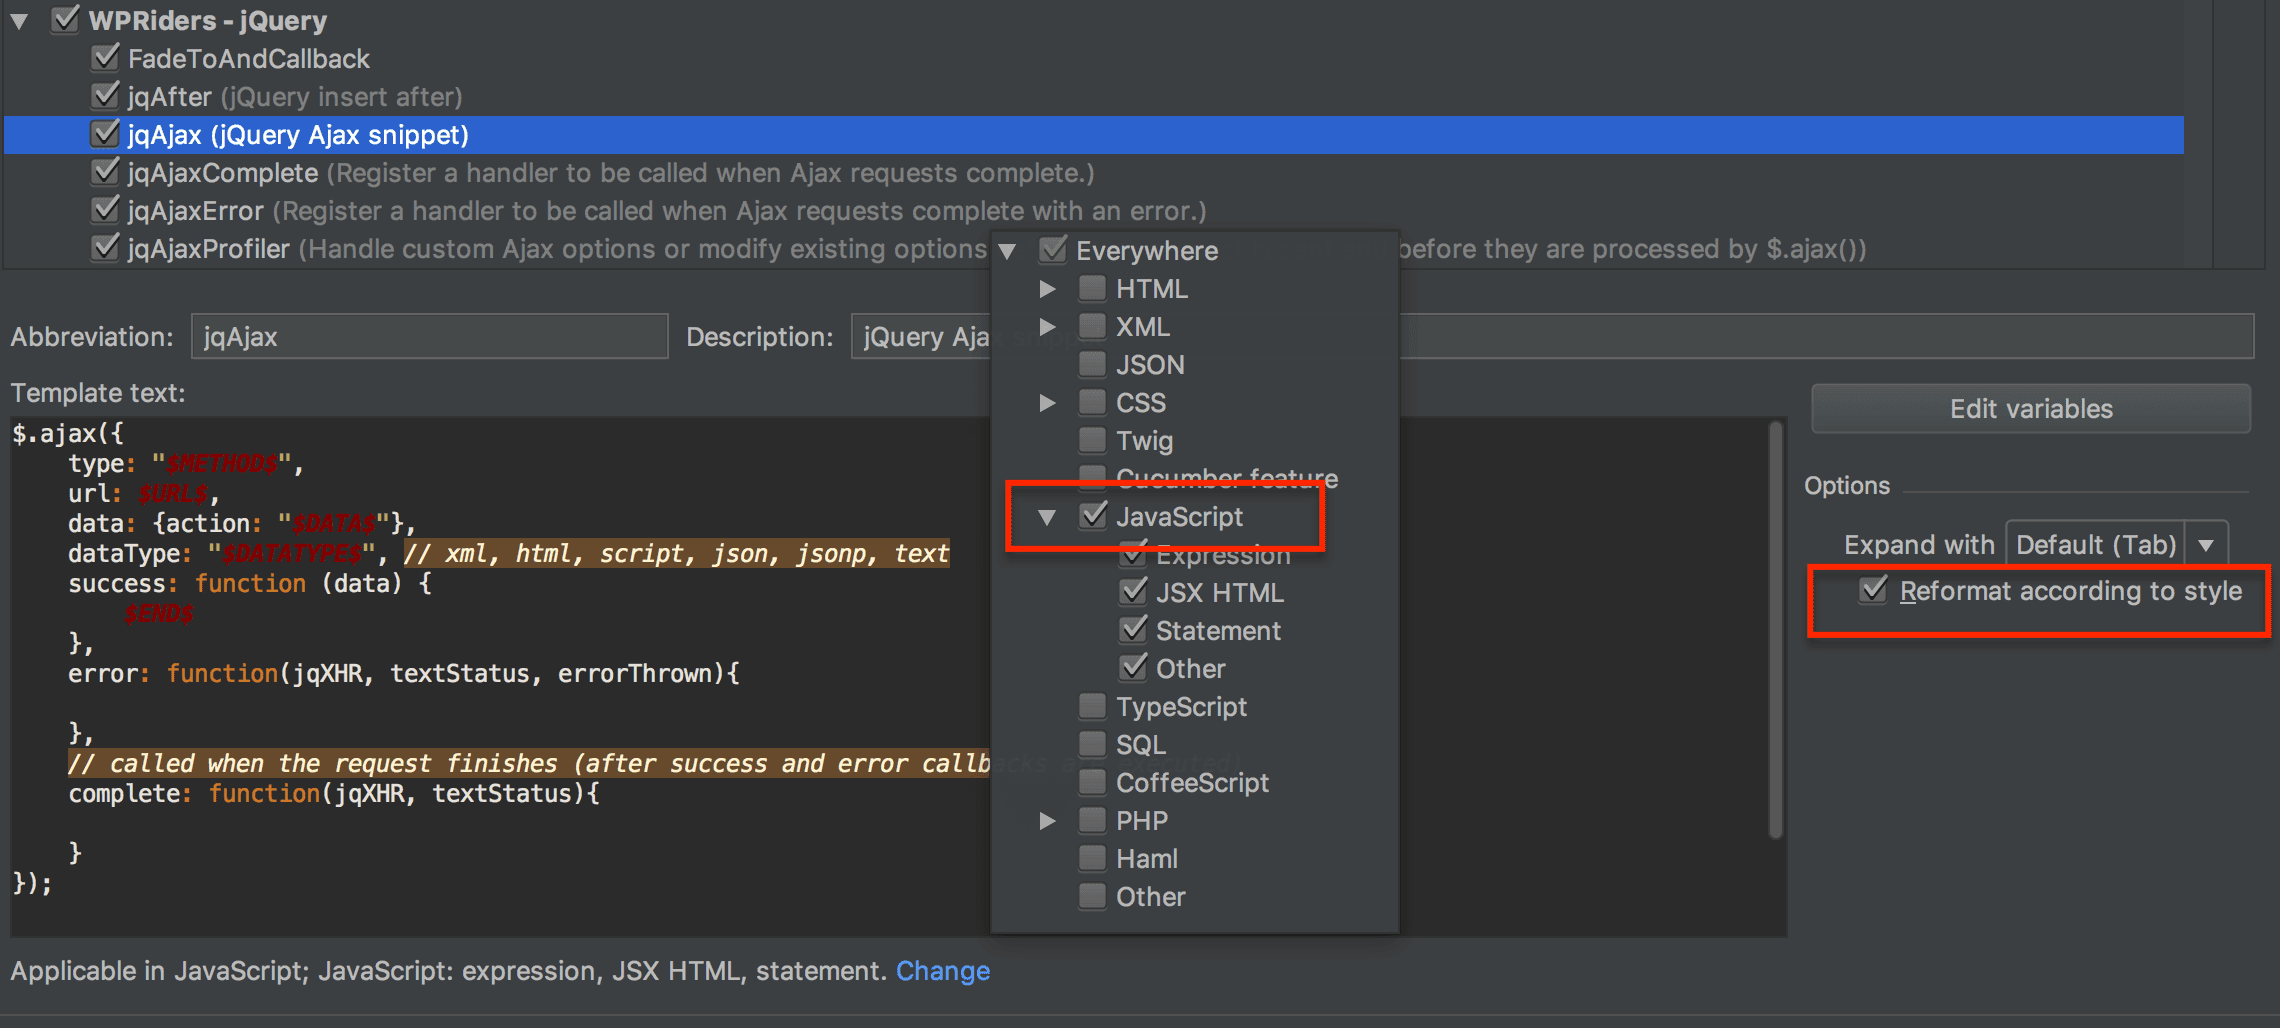Open the Edit variables dialog
The height and width of the screenshot is (1028, 2280).
pyautogui.click(x=2031, y=409)
